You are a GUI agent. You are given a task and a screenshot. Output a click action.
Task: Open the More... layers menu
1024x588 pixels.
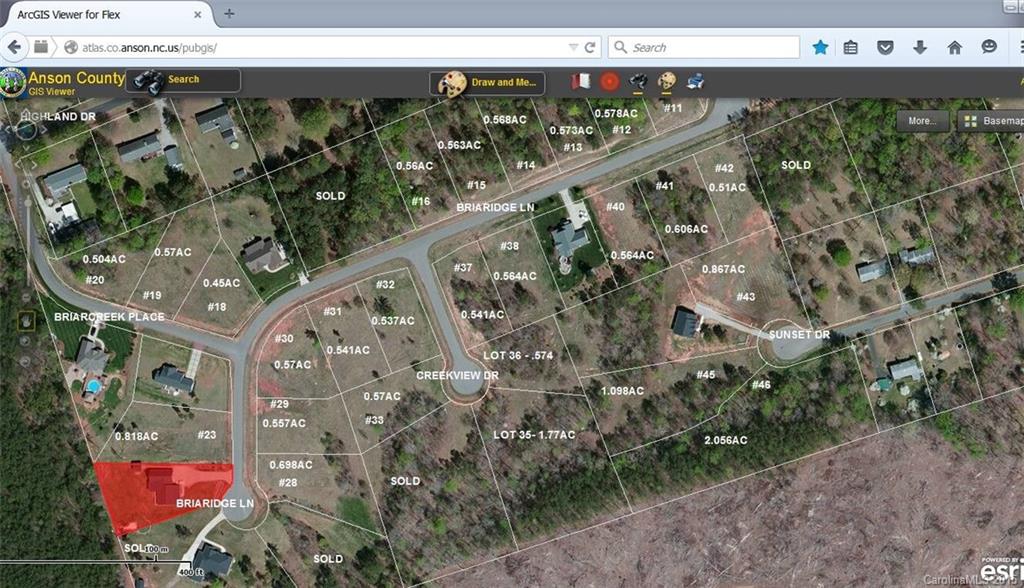[x=922, y=121]
